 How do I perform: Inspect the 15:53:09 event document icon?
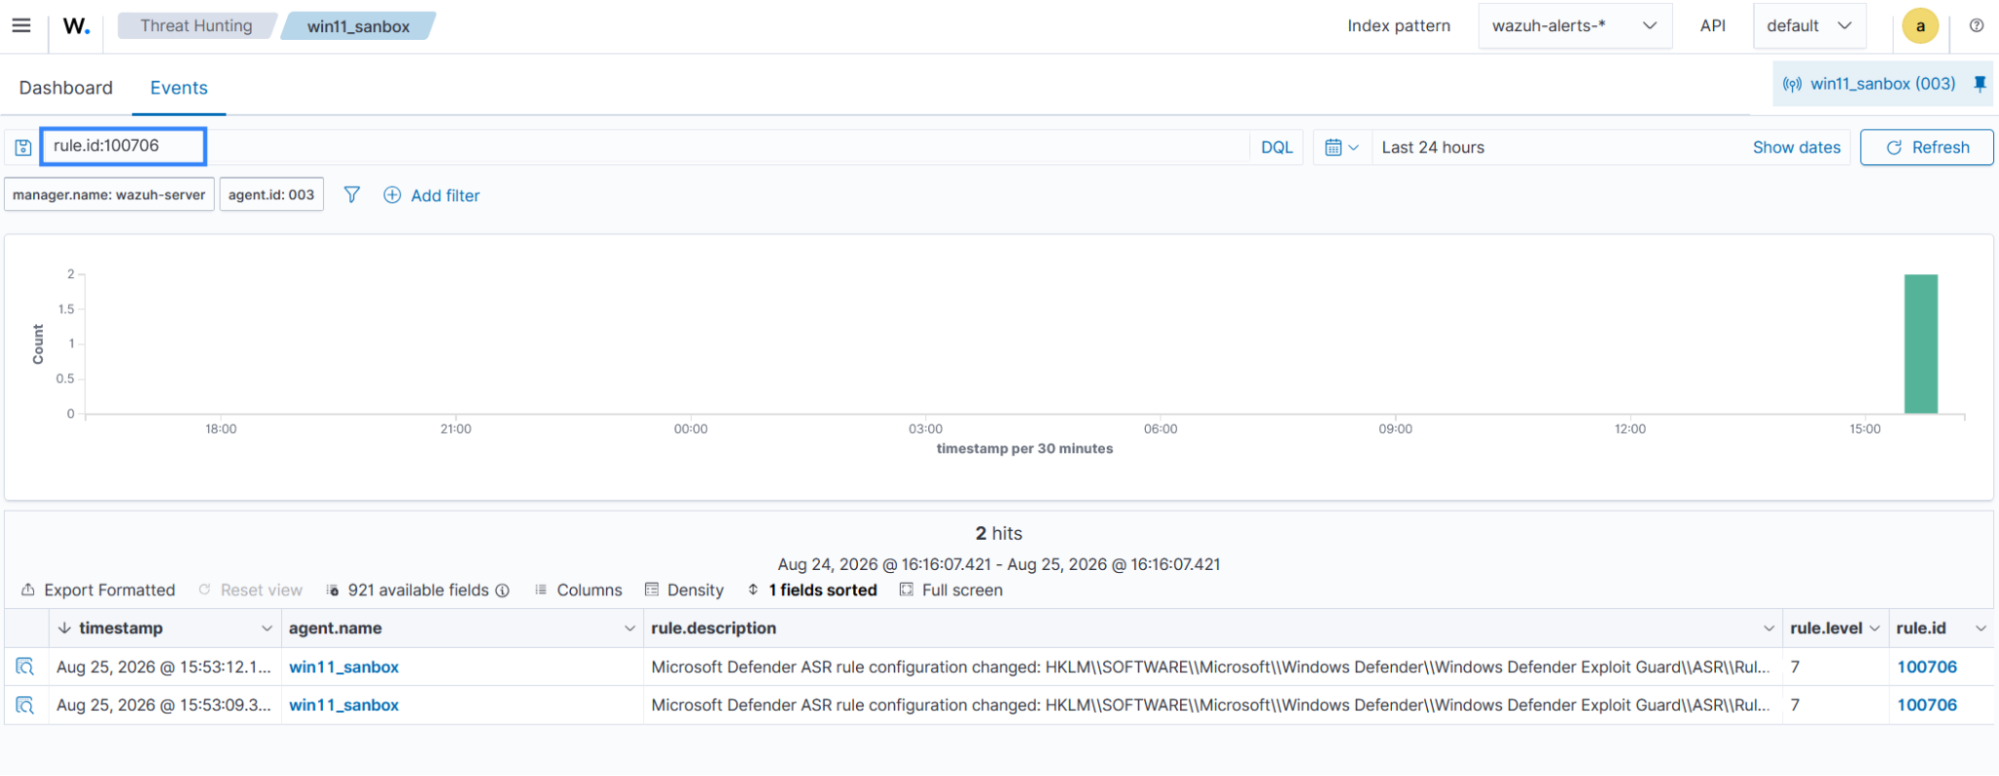coord(25,705)
